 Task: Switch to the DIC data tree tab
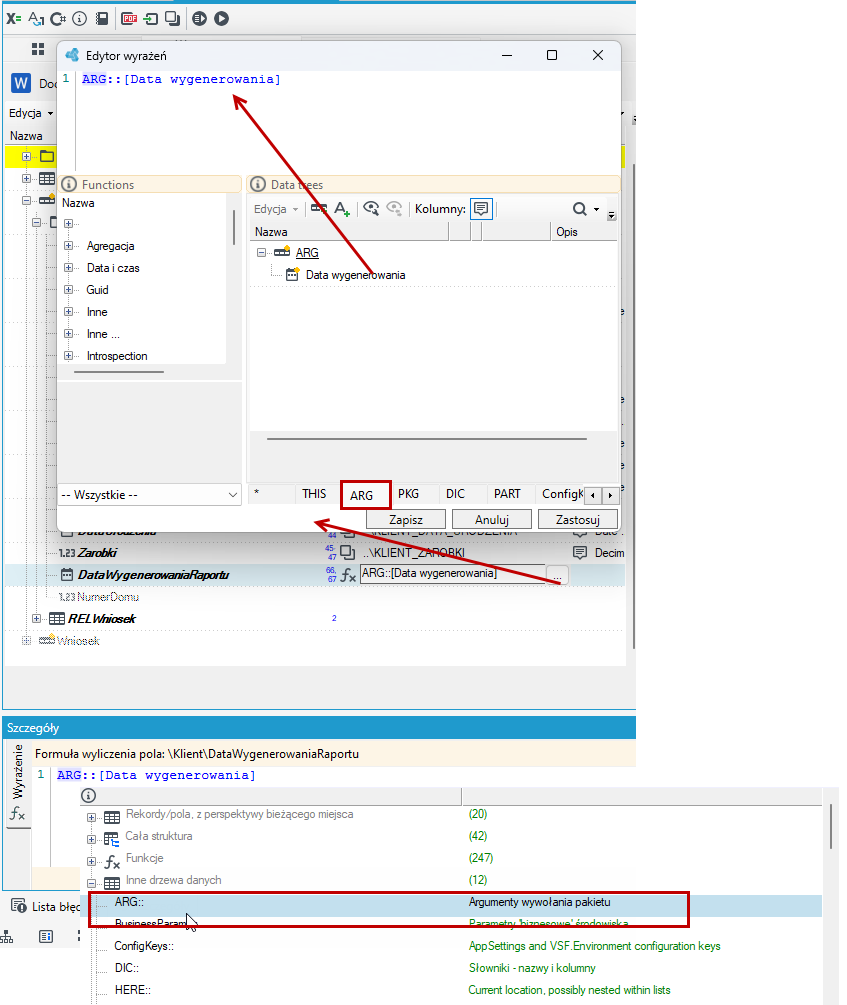click(455, 494)
